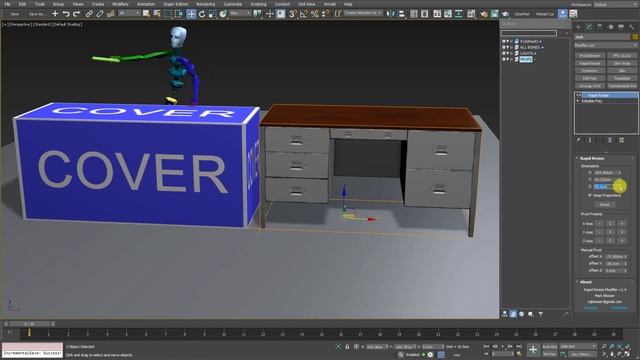
Task: Collapse the About rollout
Action: (x=577, y=282)
